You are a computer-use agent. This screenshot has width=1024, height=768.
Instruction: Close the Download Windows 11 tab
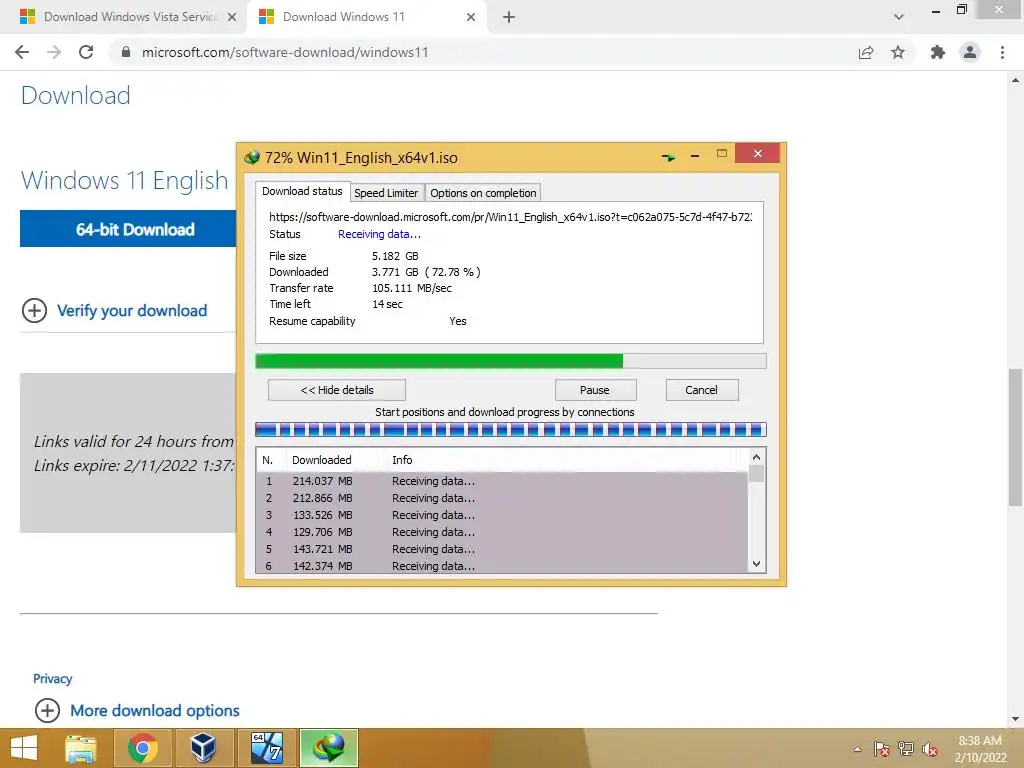click(x=471, y=17)
